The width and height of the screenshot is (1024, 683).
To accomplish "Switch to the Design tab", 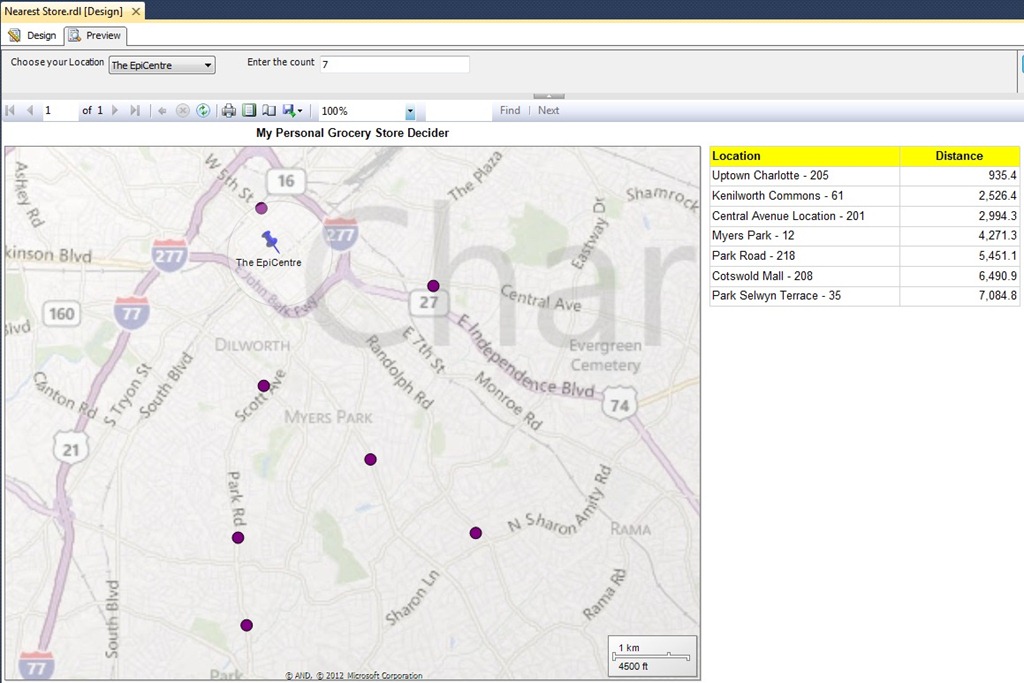I will click(x=32, y=35).
